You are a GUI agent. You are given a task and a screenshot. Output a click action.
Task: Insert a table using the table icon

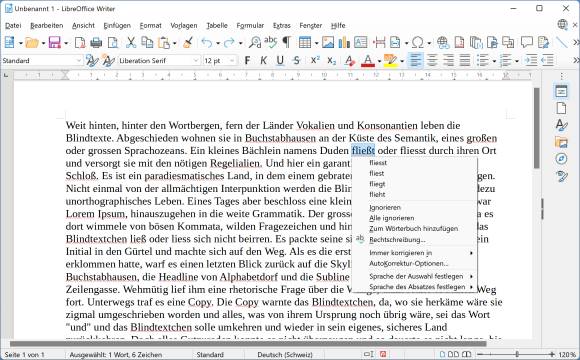click(x=305, y=43)
